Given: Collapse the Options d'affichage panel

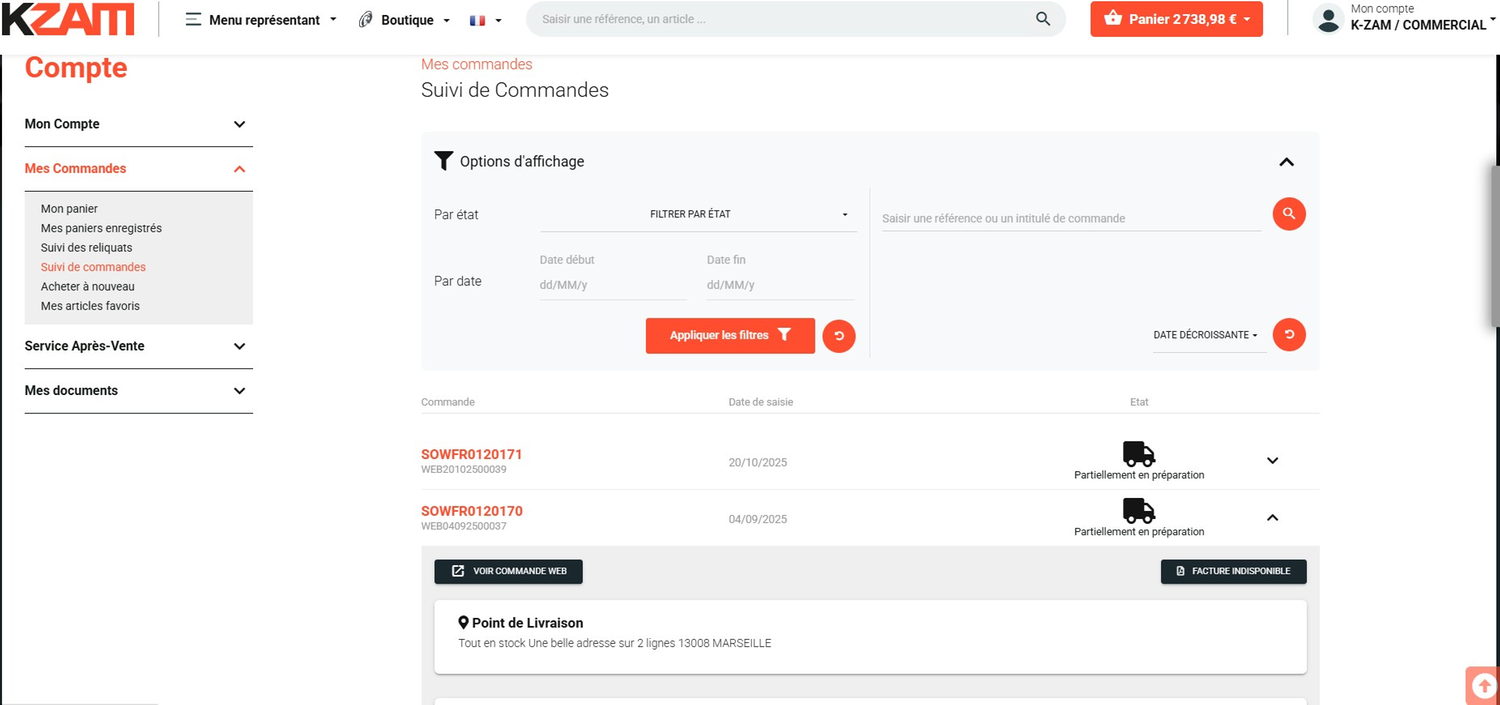Looking at the screenshot, I should tap(1286, 162).
